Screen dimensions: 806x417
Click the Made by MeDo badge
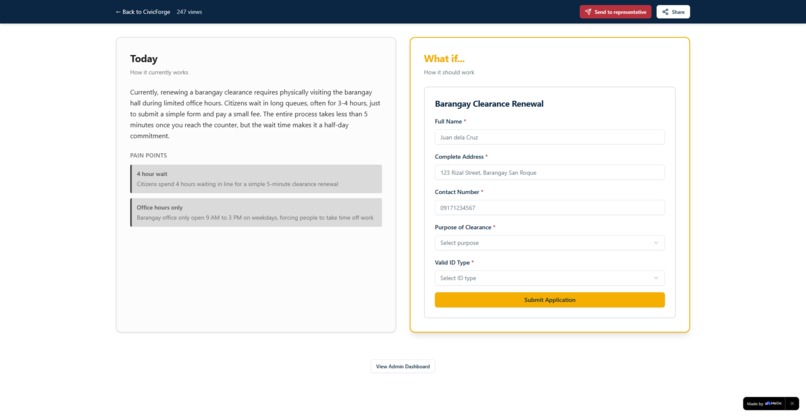tap(764, 404)
